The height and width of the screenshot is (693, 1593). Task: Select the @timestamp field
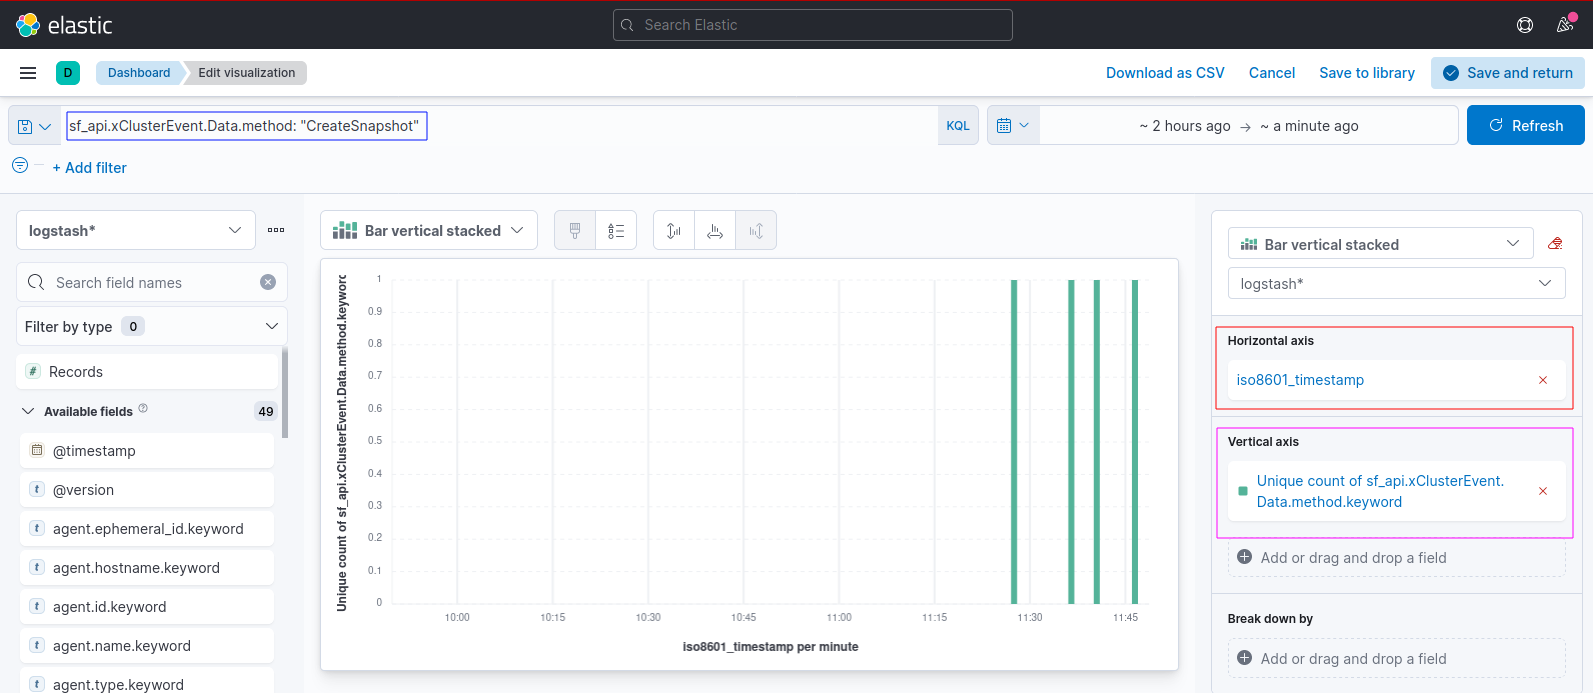pos(147,450)
